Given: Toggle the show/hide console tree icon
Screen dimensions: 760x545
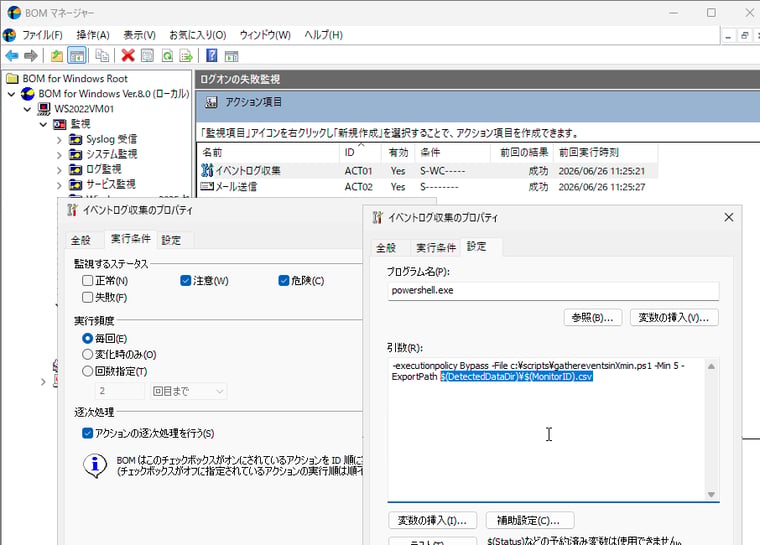Looking at the screenshot, I should tap(77, 56).
